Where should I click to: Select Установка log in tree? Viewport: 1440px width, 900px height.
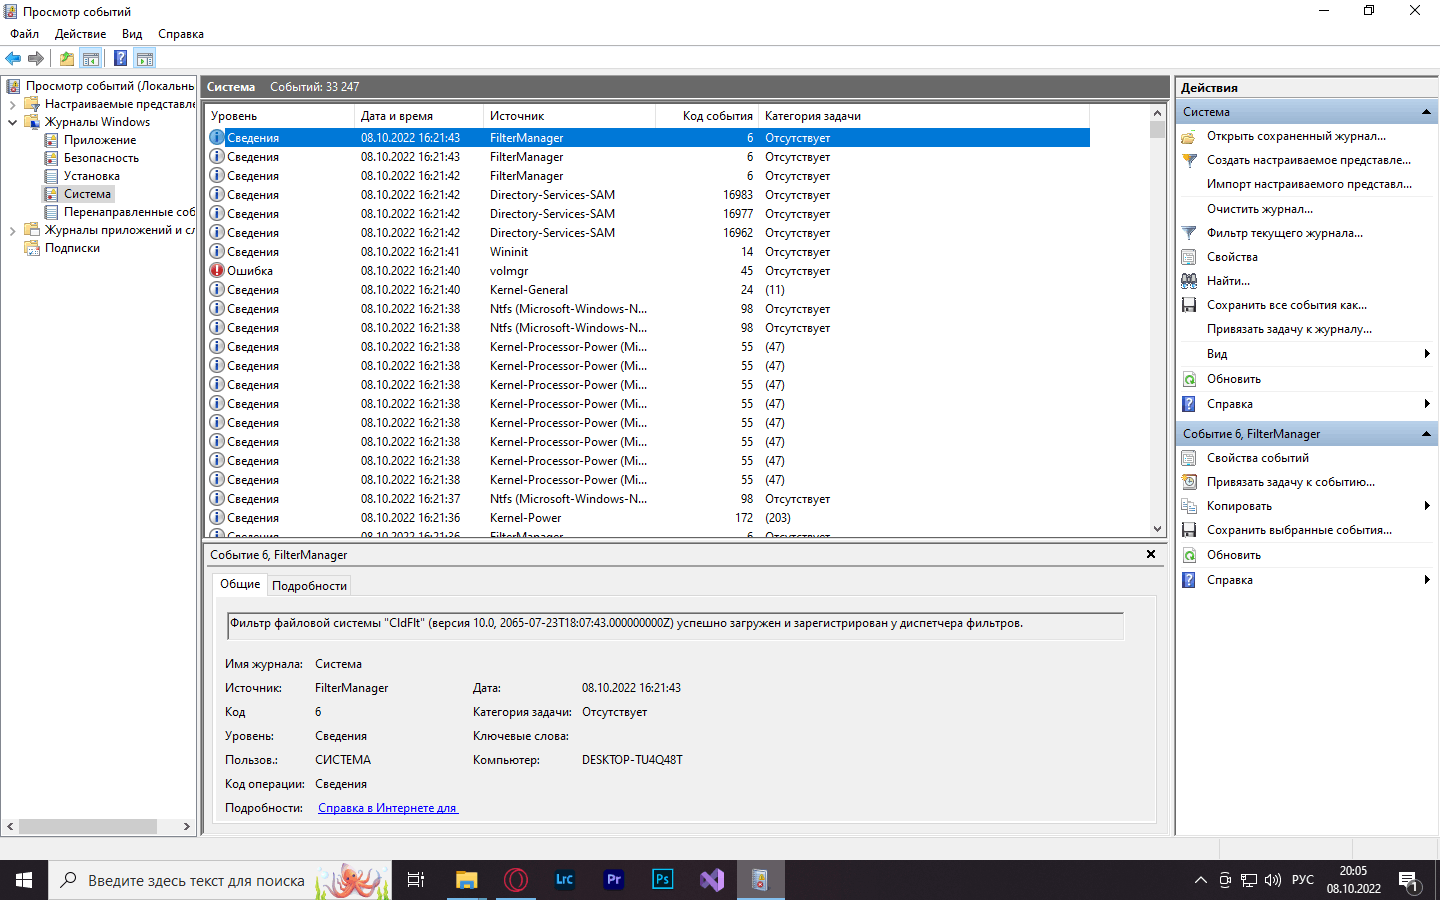[x=91, y=176]
